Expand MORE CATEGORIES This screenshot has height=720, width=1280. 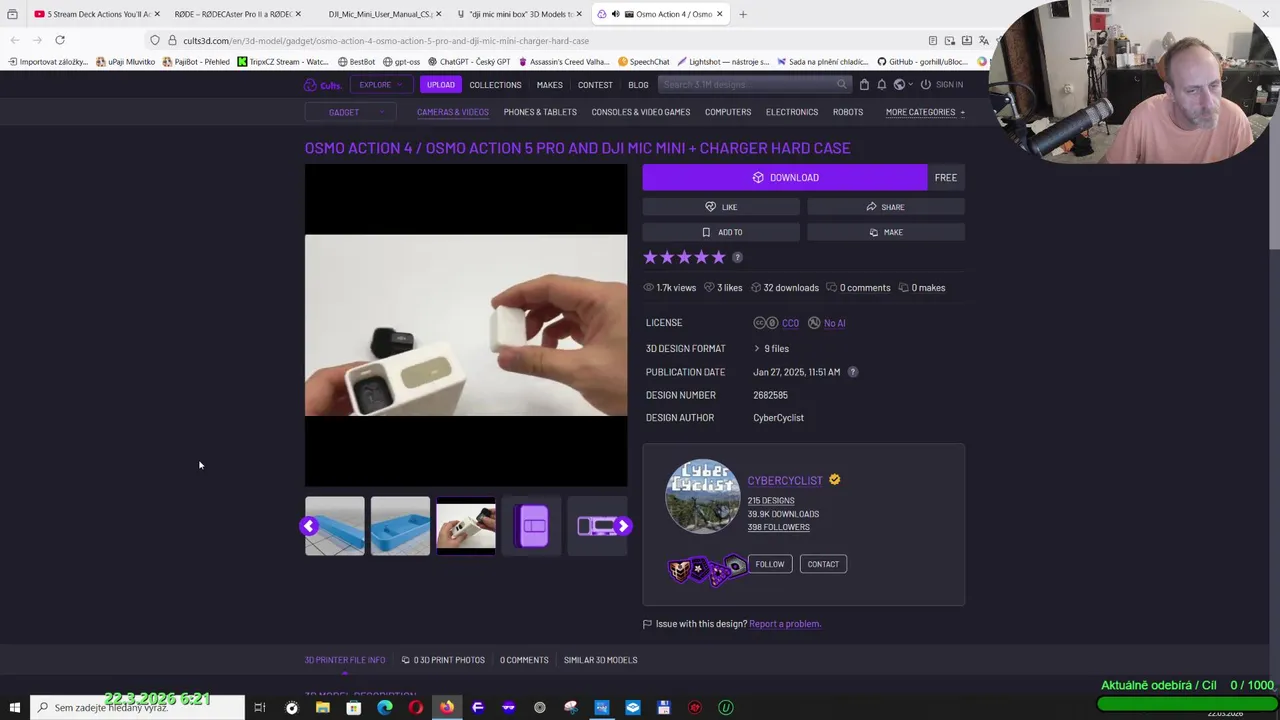(925, 112)
